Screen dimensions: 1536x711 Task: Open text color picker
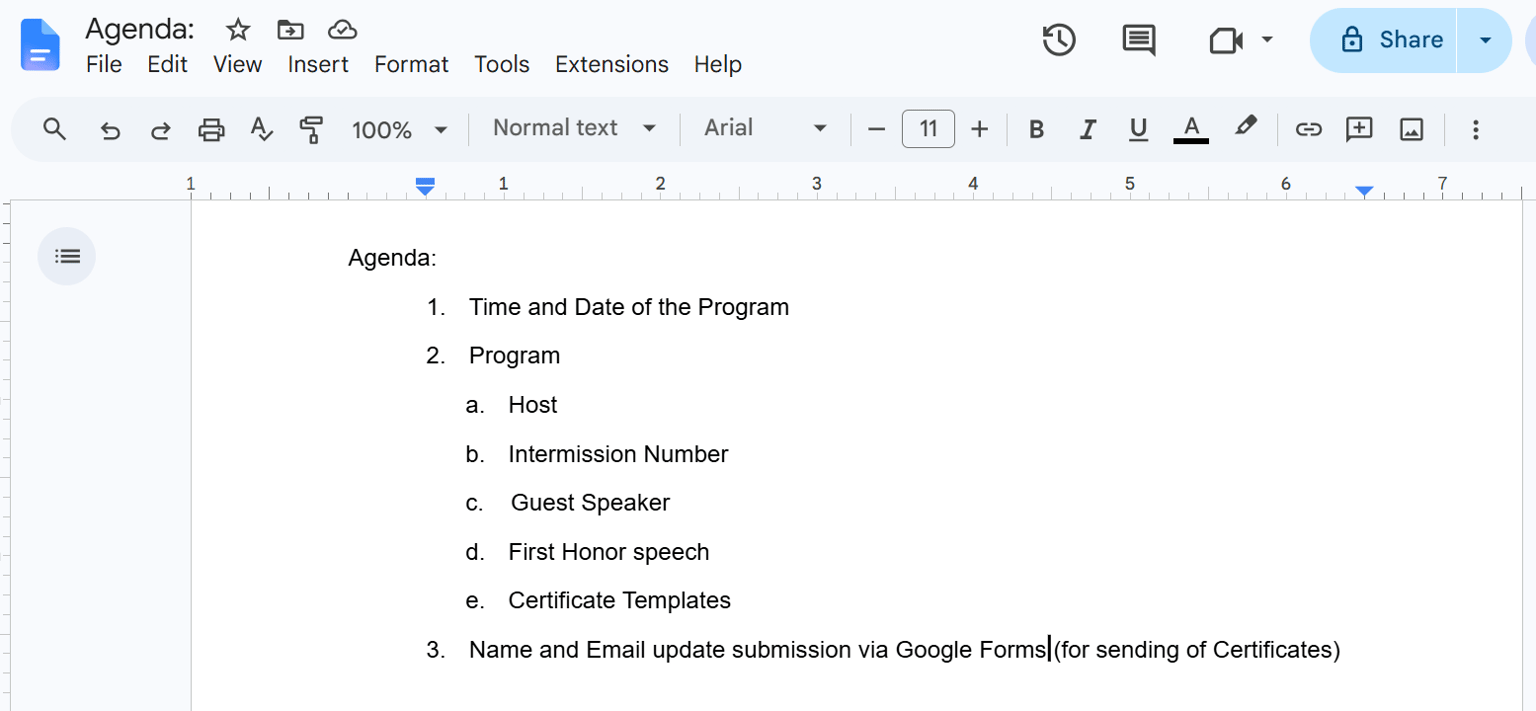pyautogui.click(x=1190, y=129)
